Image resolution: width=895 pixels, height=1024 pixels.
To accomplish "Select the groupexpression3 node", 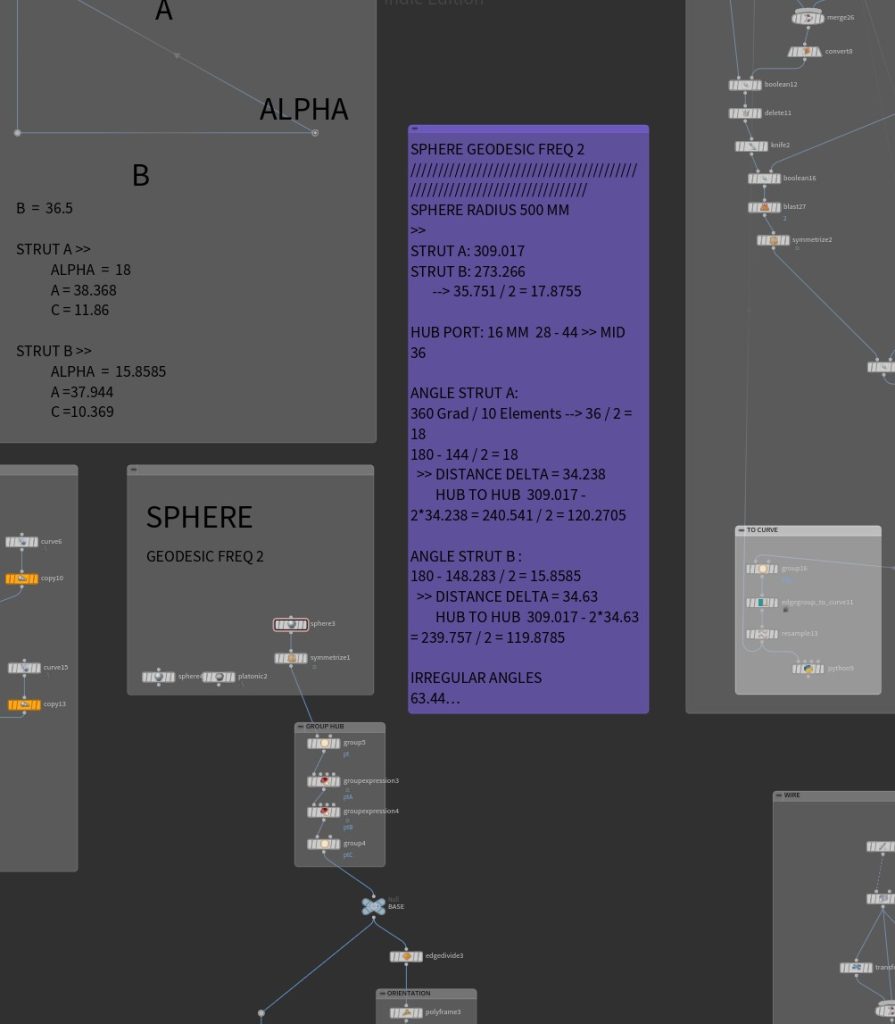I will click(x=324, y=781).
